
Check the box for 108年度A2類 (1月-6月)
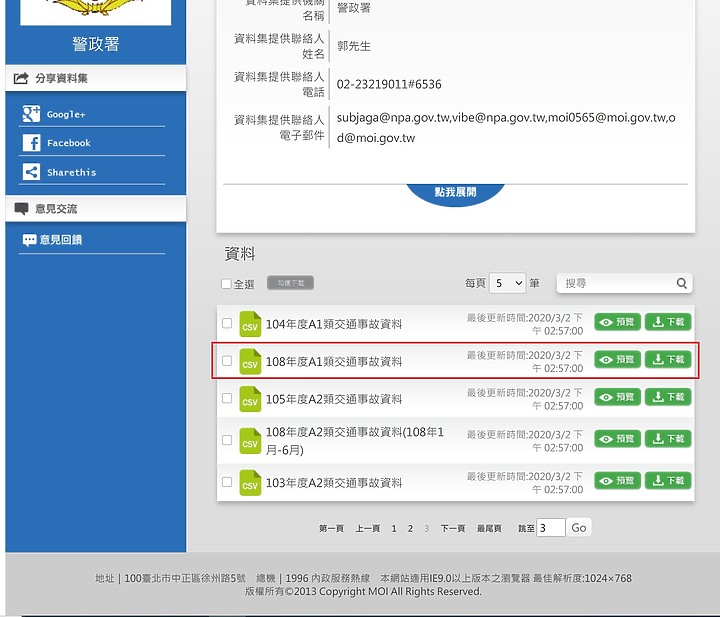point(227,440)
